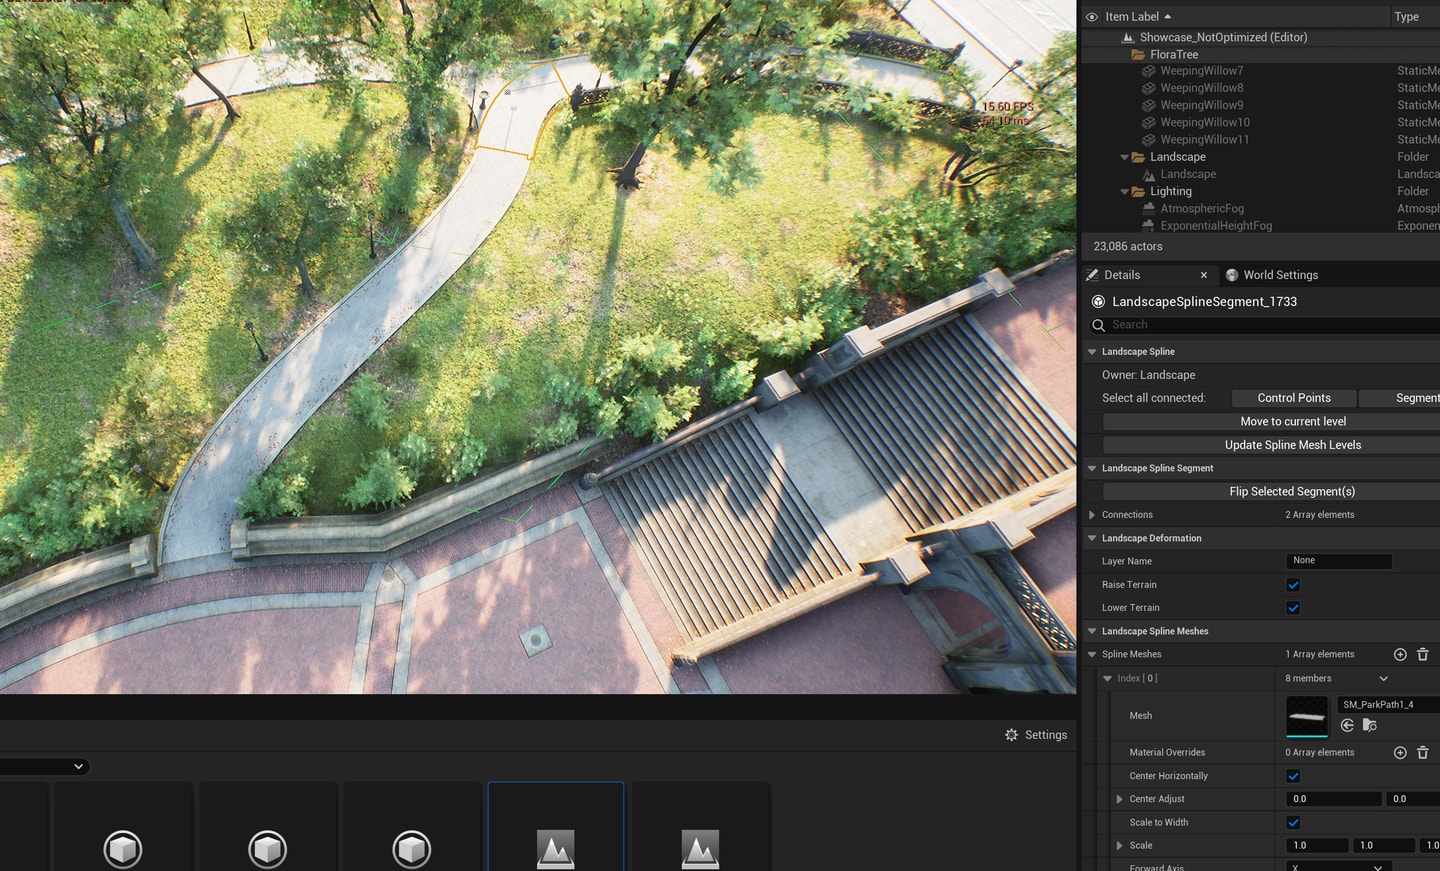Toggle the Scale to Width checkbox

click(1293, 823)
